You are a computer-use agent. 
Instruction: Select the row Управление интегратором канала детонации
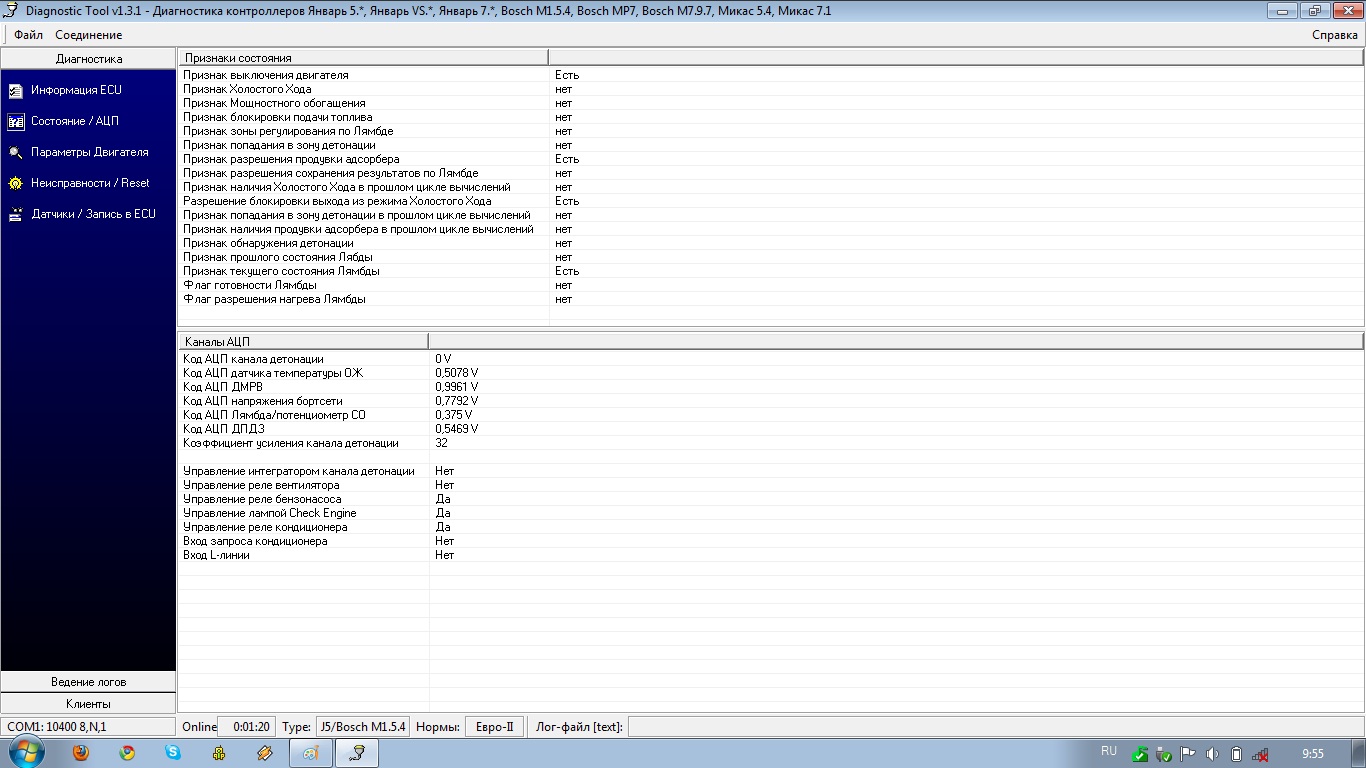click(770, 471)
